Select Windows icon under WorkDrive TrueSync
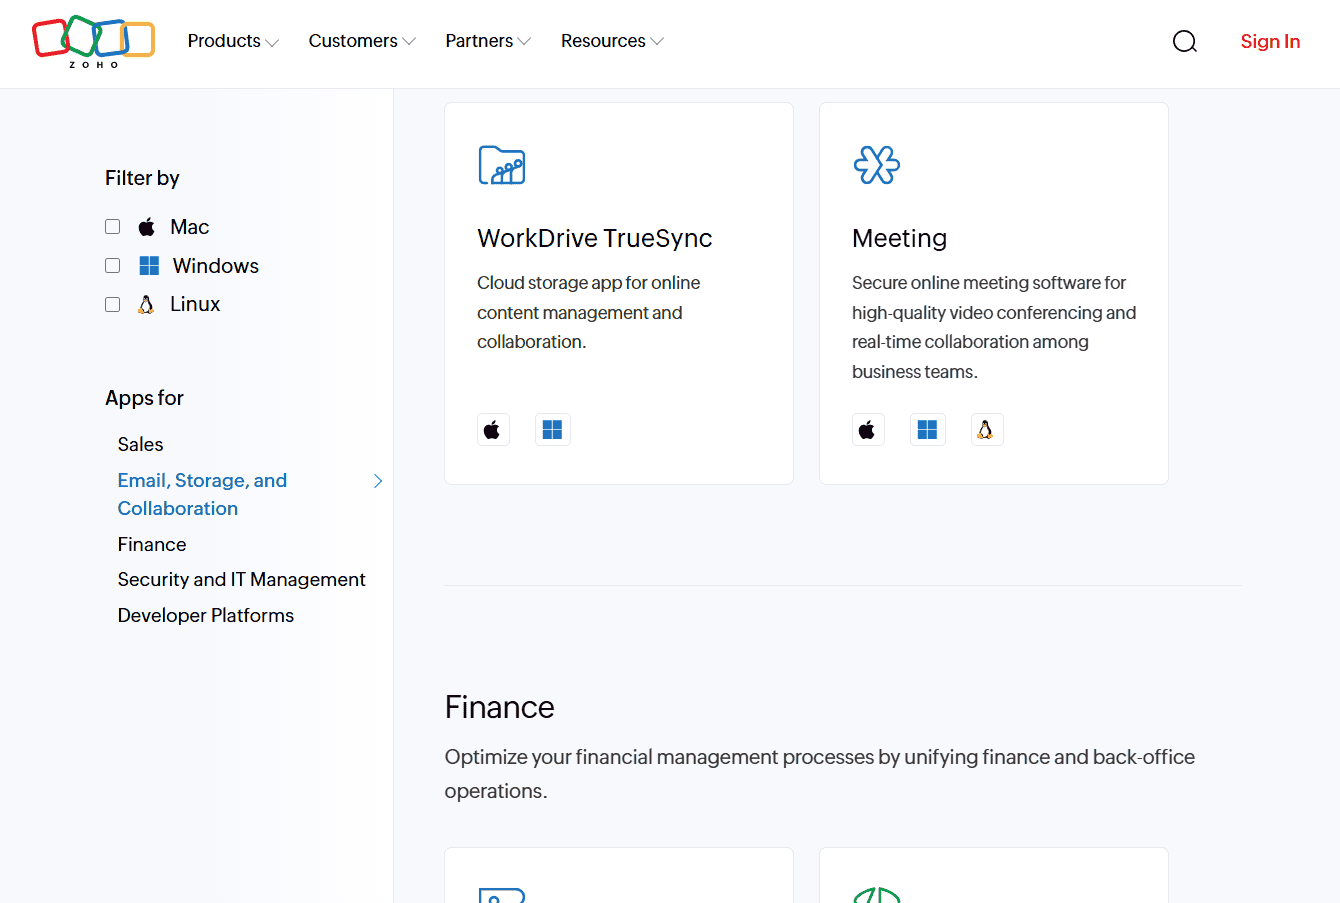Viewport: 1340px width, 903px height. (x=553, y=430)
